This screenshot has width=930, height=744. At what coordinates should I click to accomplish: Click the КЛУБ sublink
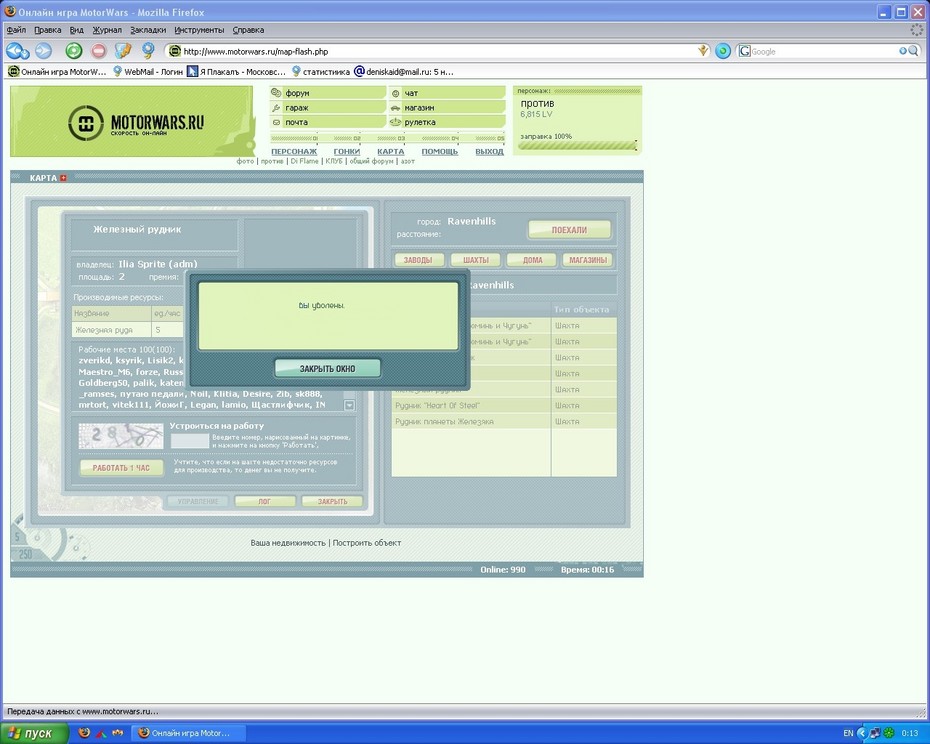coord(334,161)
